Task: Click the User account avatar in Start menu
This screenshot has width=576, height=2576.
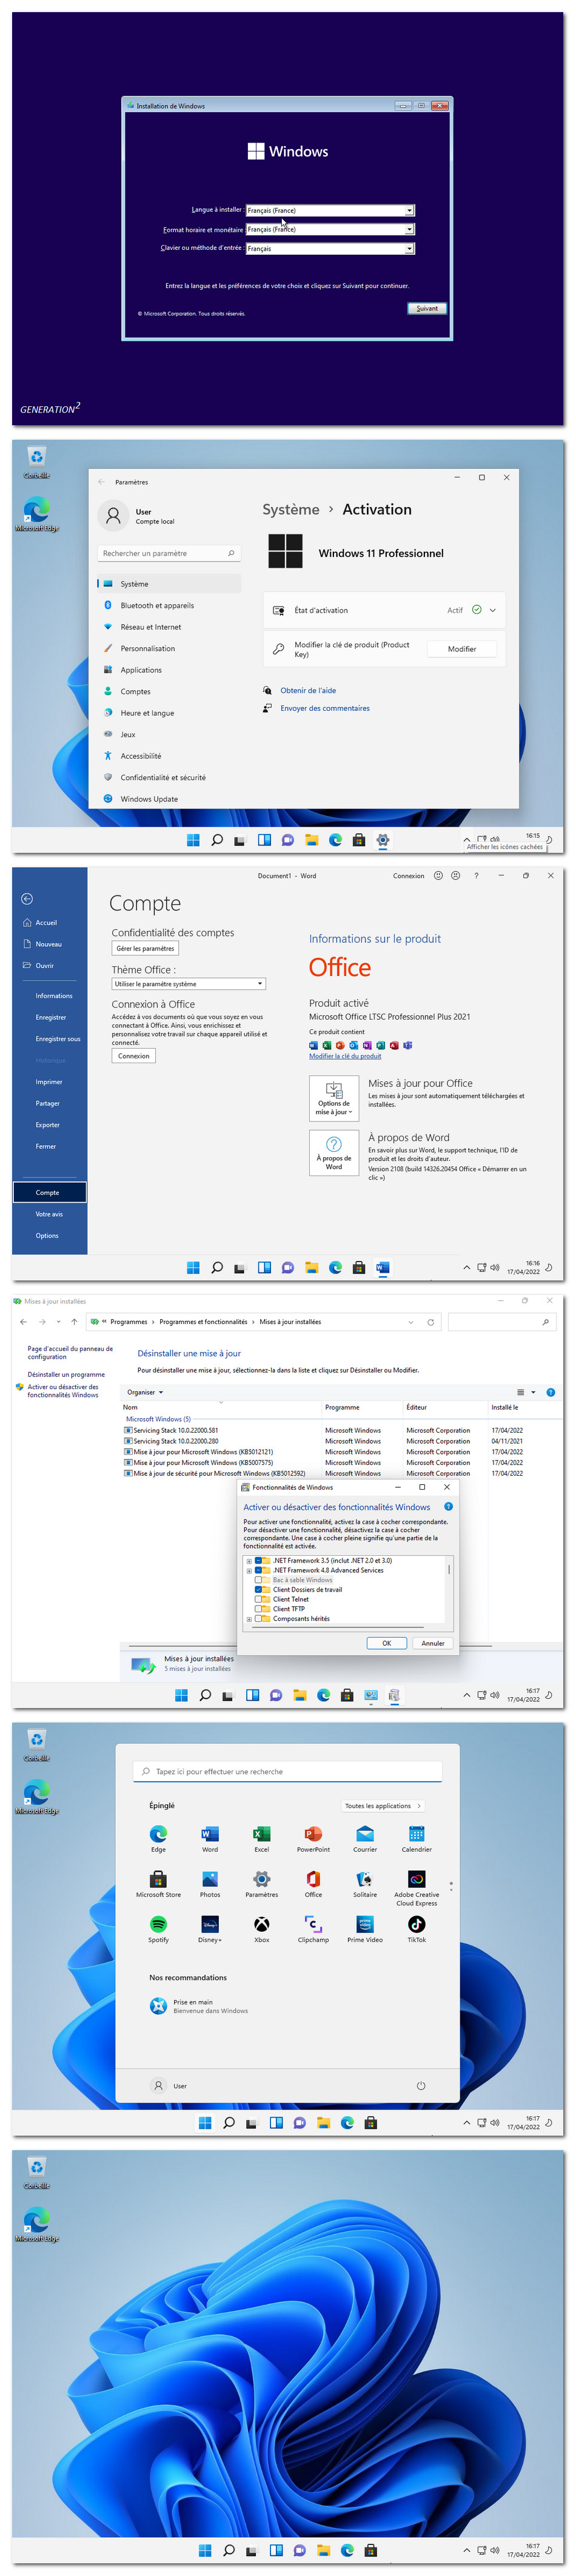Action: (x=158, y=2086)
